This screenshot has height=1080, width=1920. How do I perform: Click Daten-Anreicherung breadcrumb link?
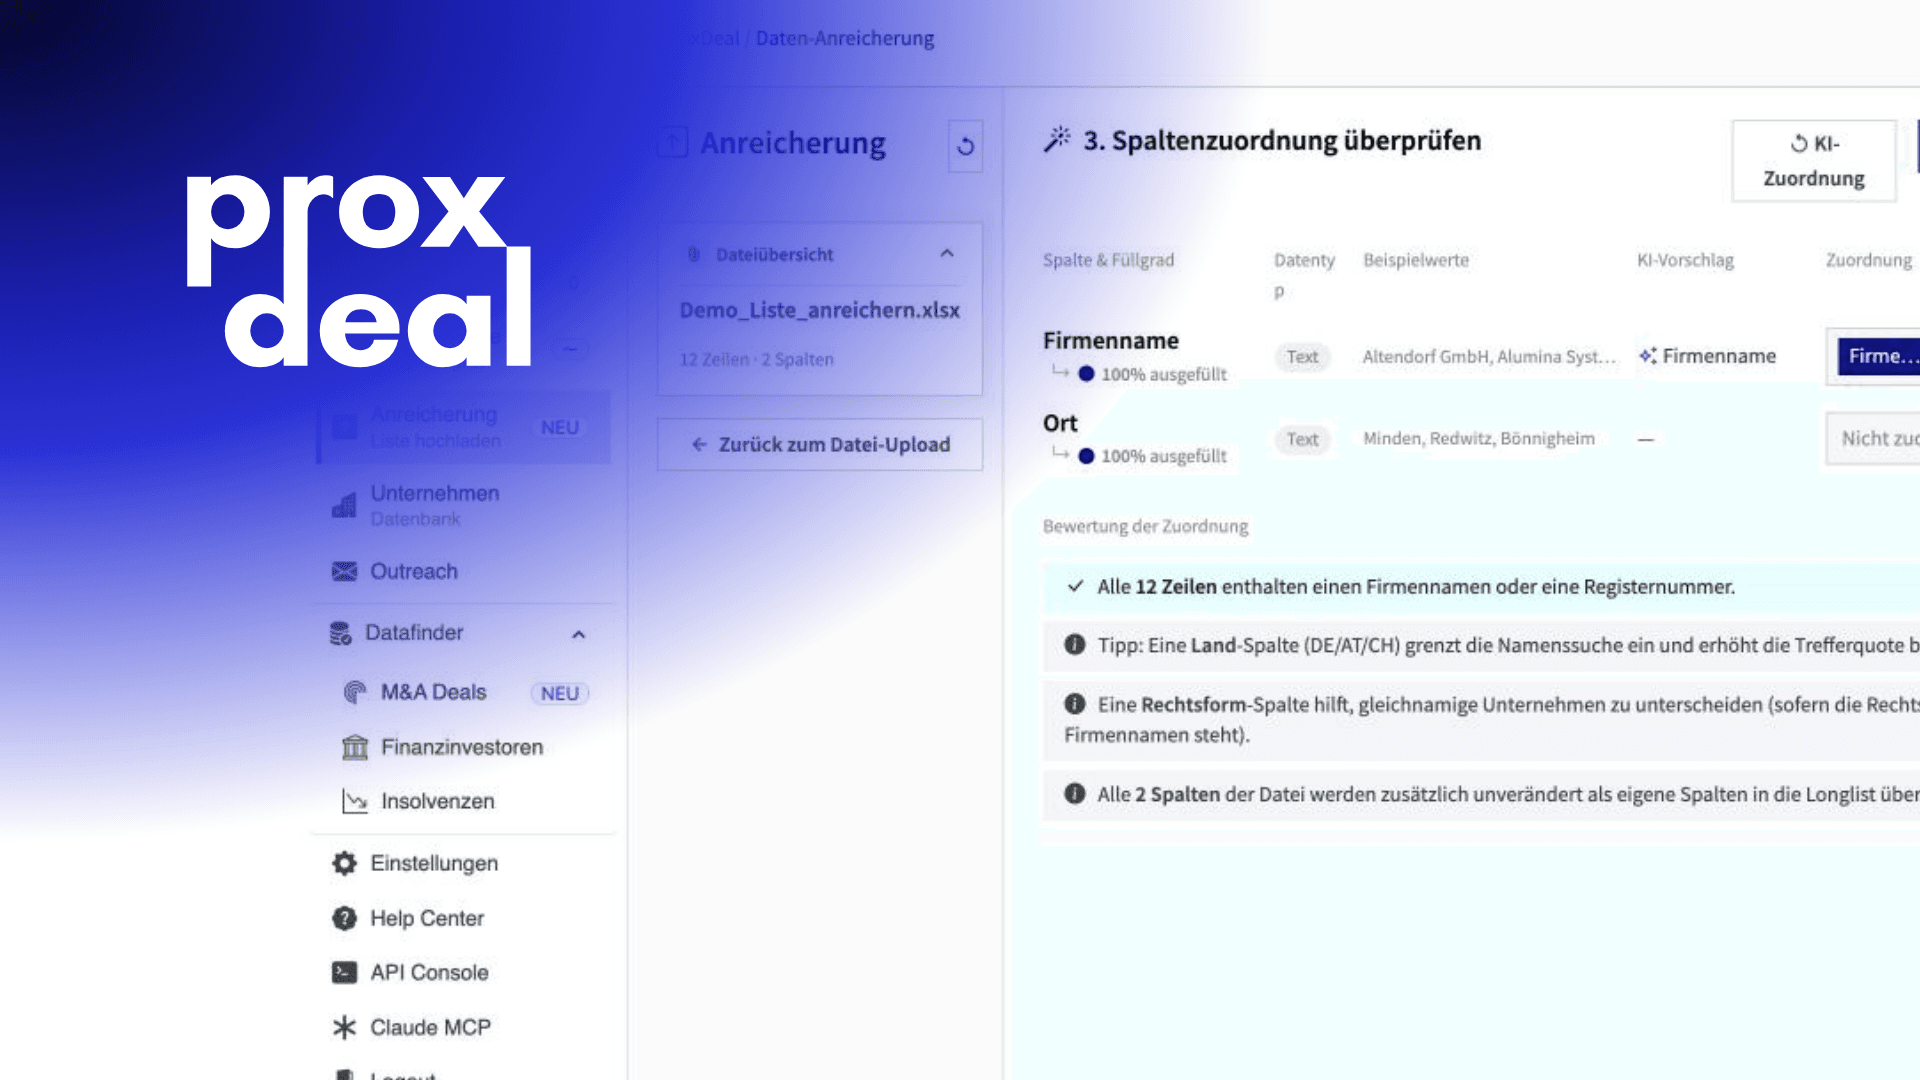point(845,38)
